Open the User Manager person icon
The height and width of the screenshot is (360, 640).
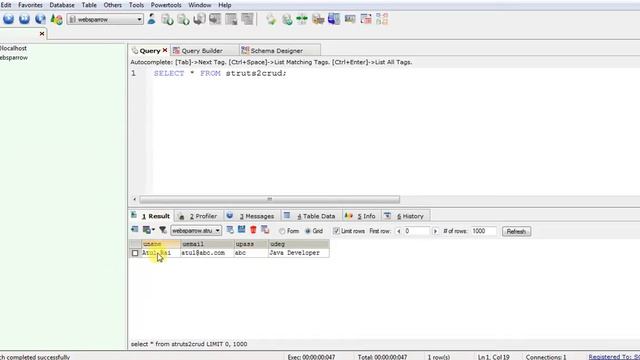(151, 19)
